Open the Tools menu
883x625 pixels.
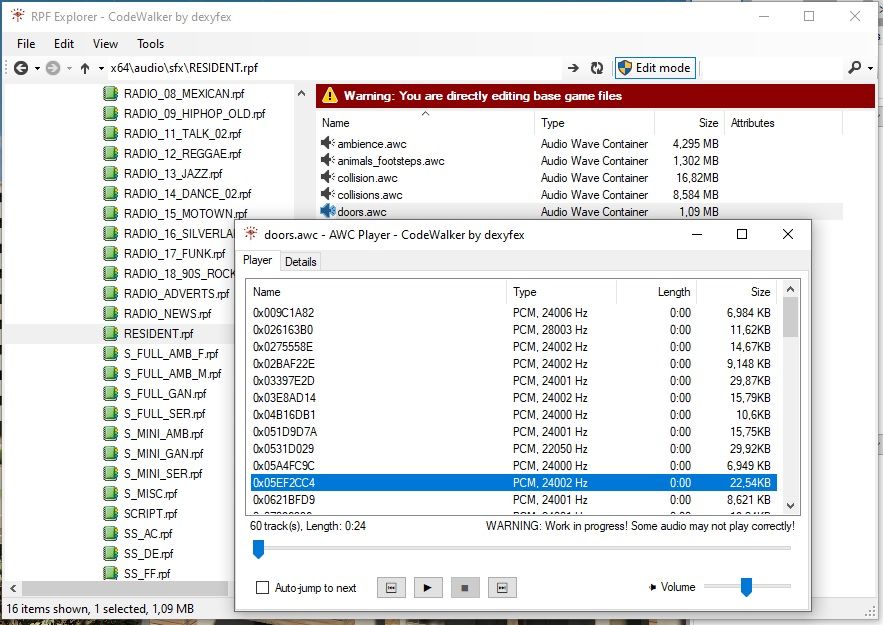coord(150,44)
